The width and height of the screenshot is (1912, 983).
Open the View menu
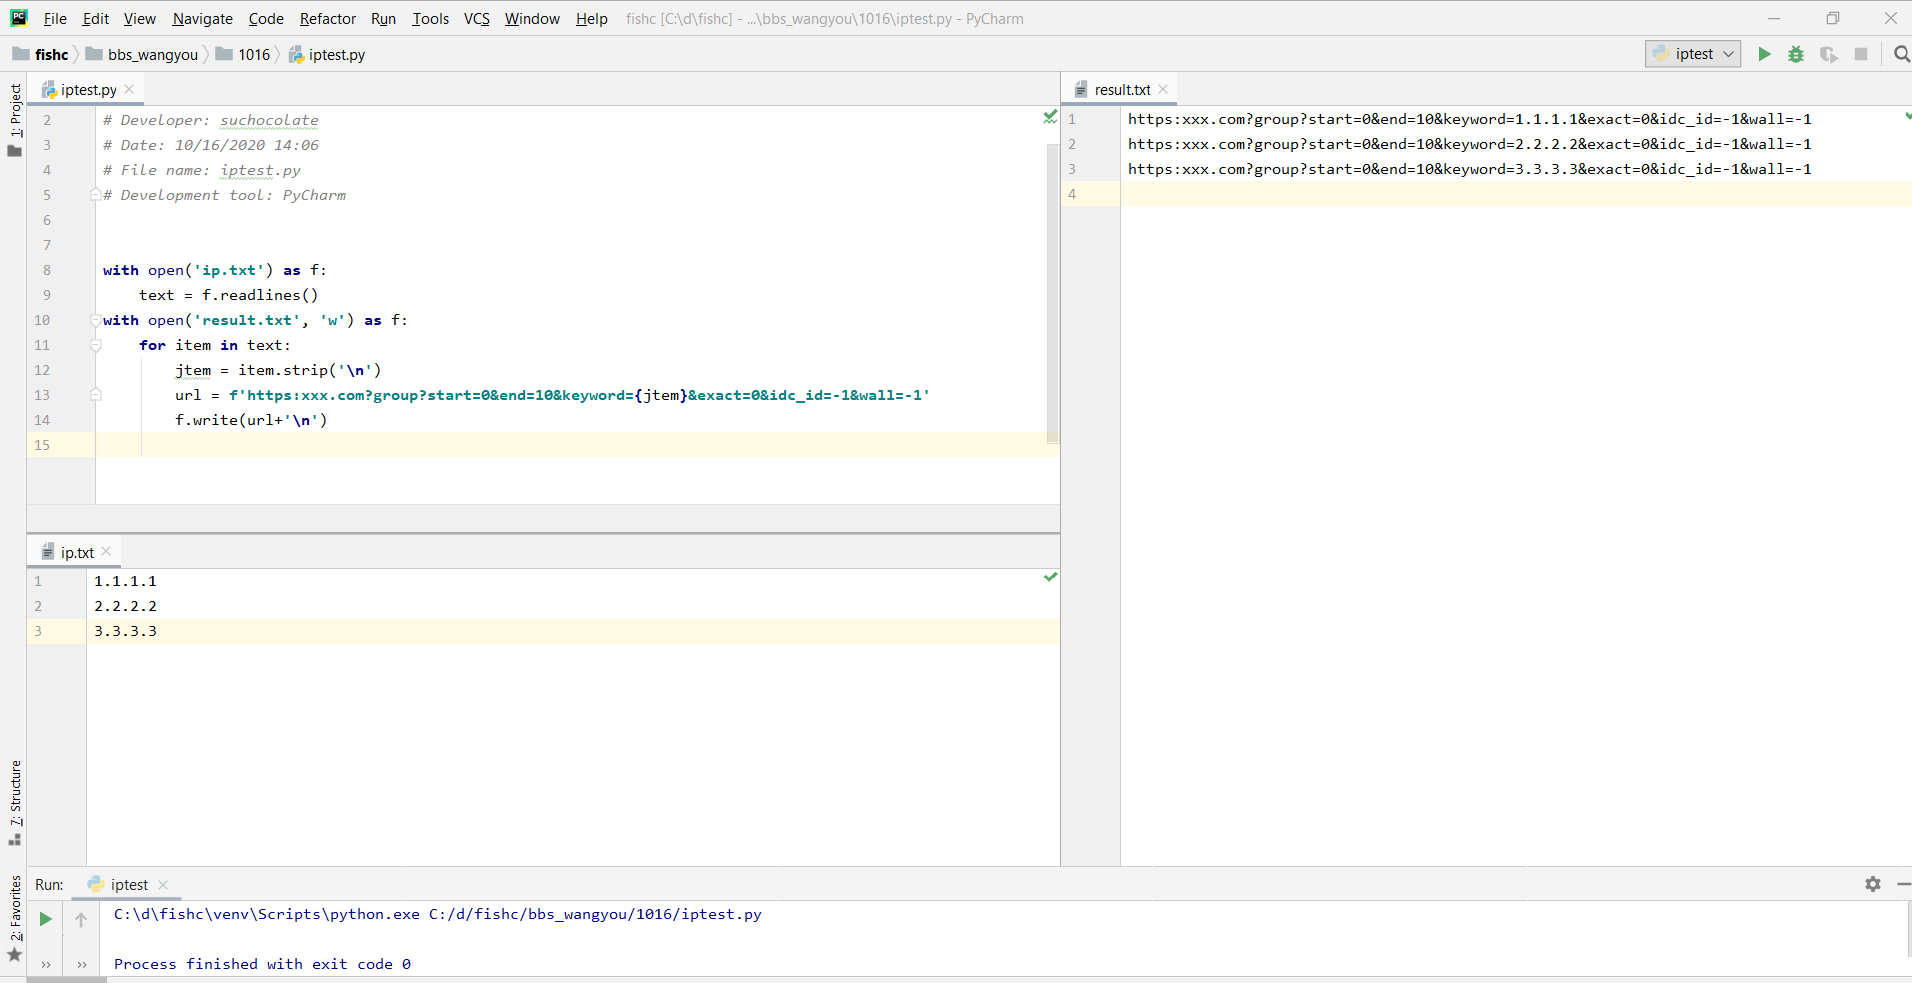click(140, 19)
